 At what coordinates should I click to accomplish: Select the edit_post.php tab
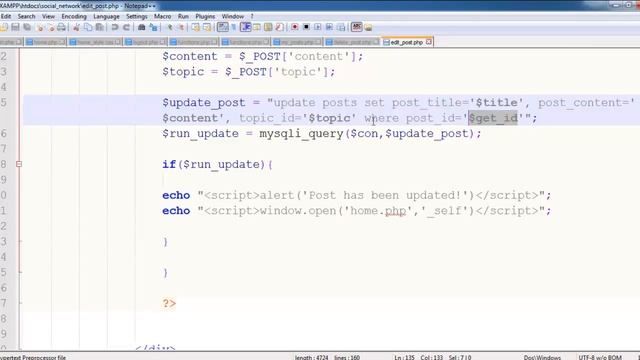(x=406, y=42)
